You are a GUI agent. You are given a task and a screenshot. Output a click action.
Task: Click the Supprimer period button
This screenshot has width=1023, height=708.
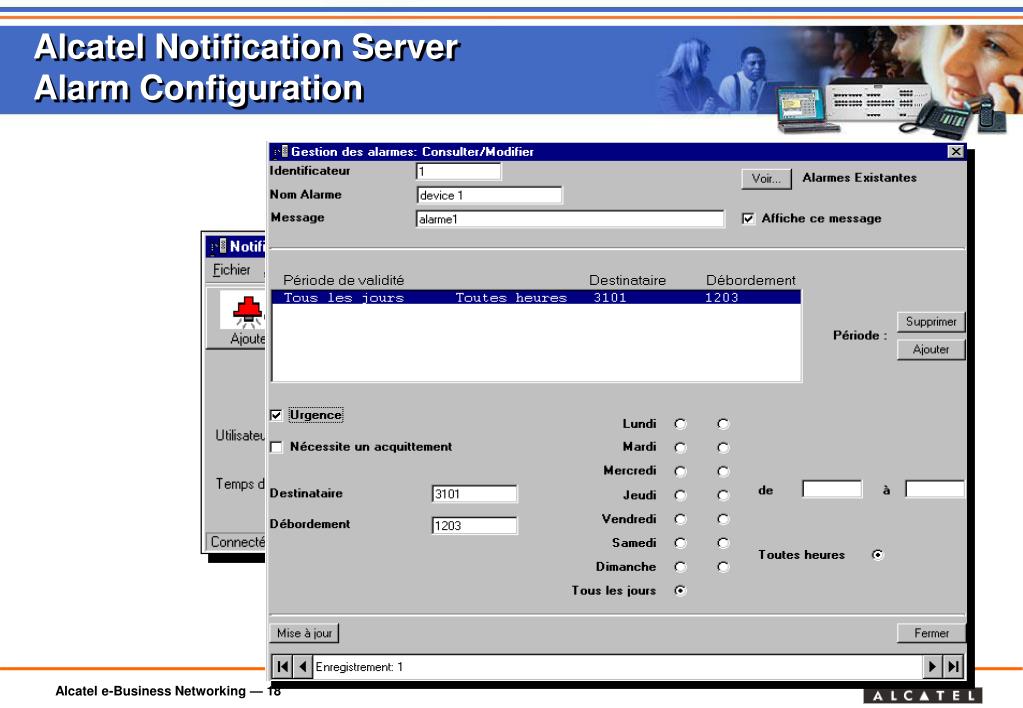(x=930, y=322)
